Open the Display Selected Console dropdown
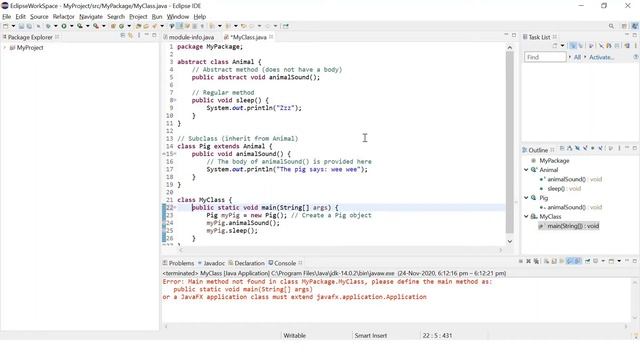Image resolution: width=640 pixels, height=360 pixels. [x=603, y=261]
